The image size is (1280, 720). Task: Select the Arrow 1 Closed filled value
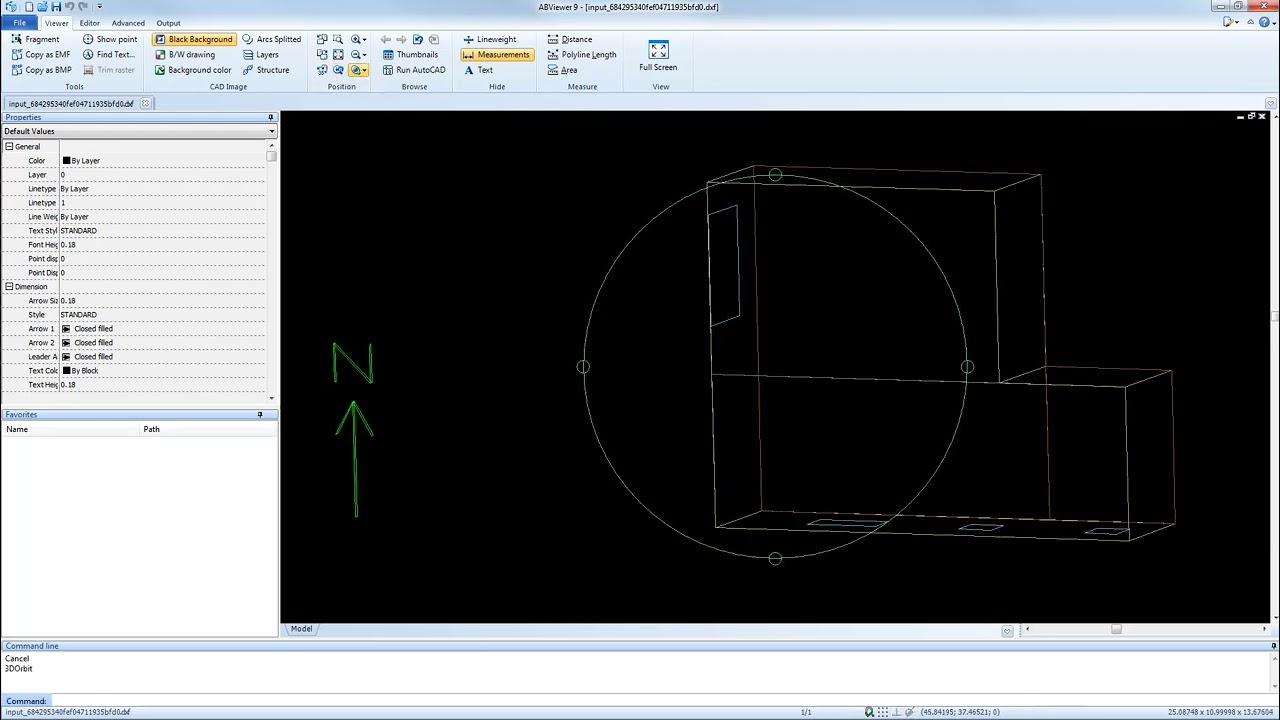tap(92, 329)
